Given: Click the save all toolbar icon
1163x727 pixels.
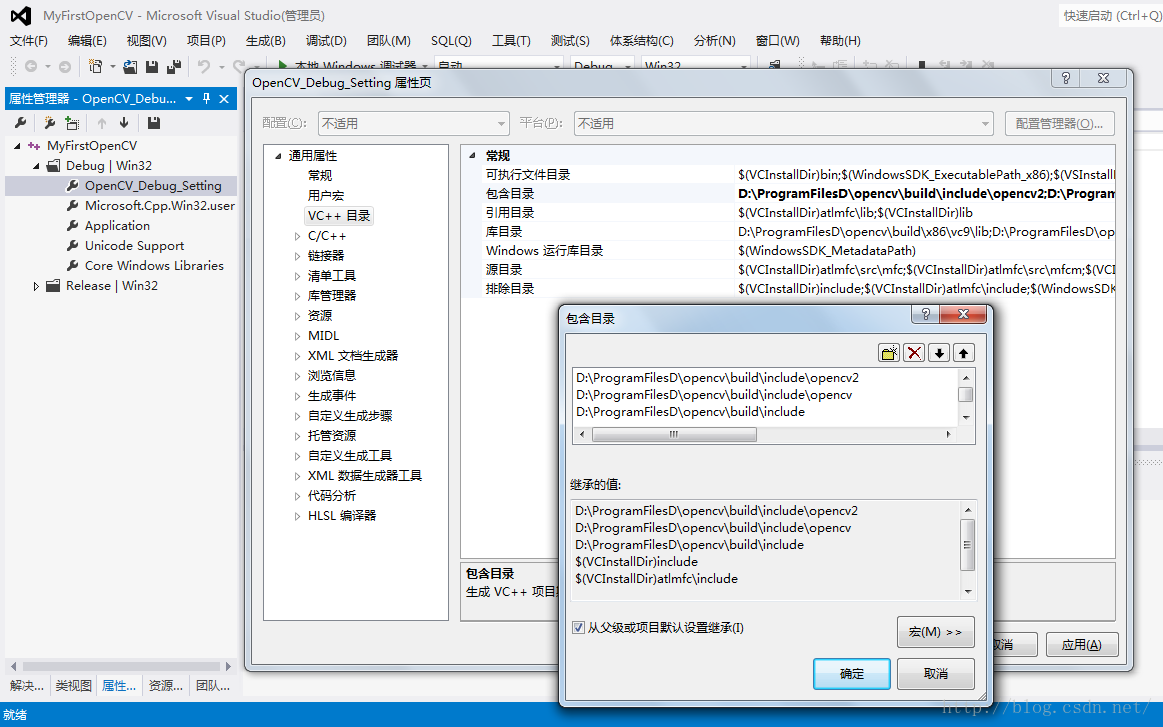Looking at the screenshot, I should 174,66.
